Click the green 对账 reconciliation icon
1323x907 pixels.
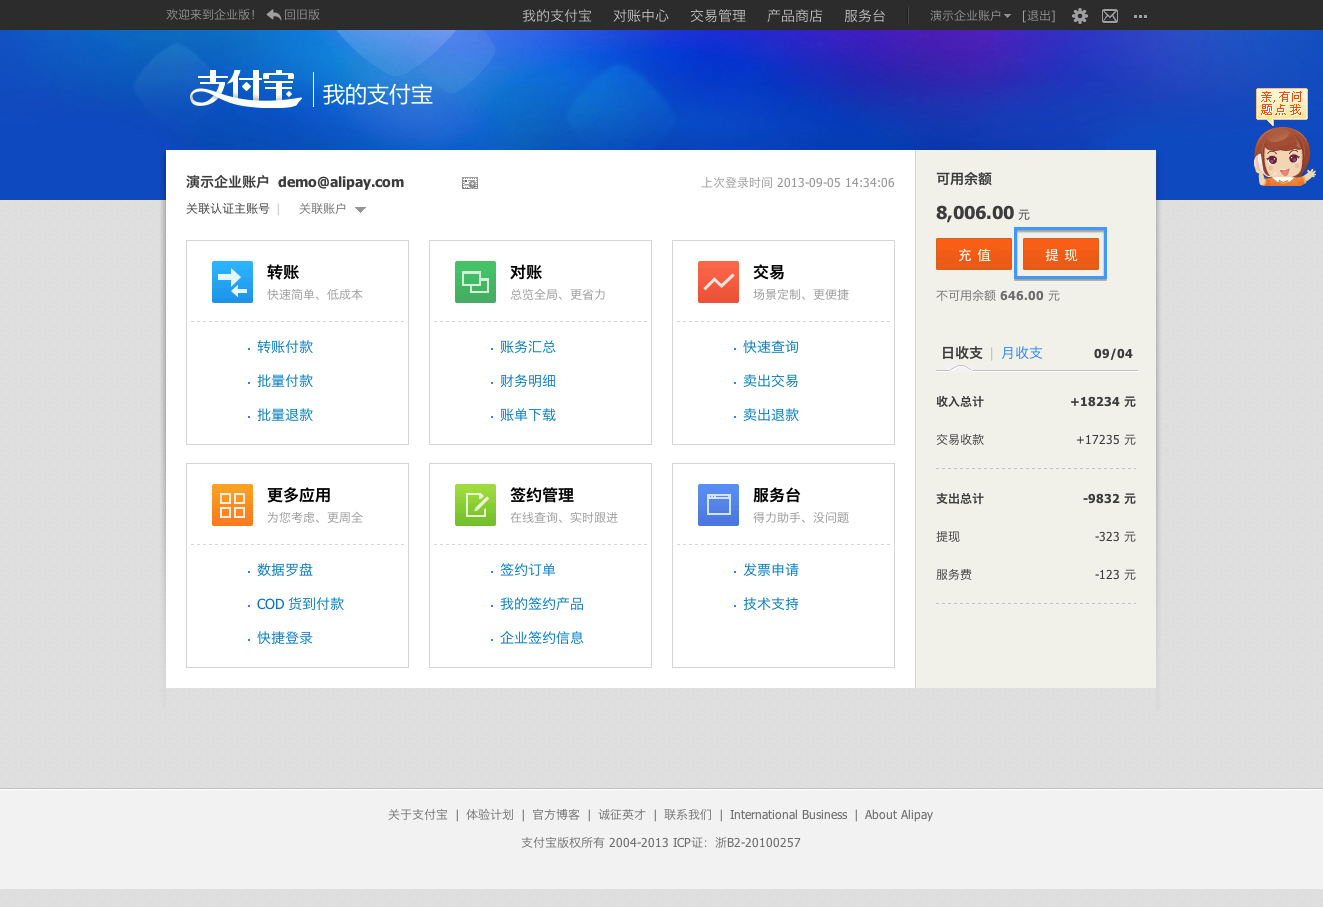click(x=475, y=282)
